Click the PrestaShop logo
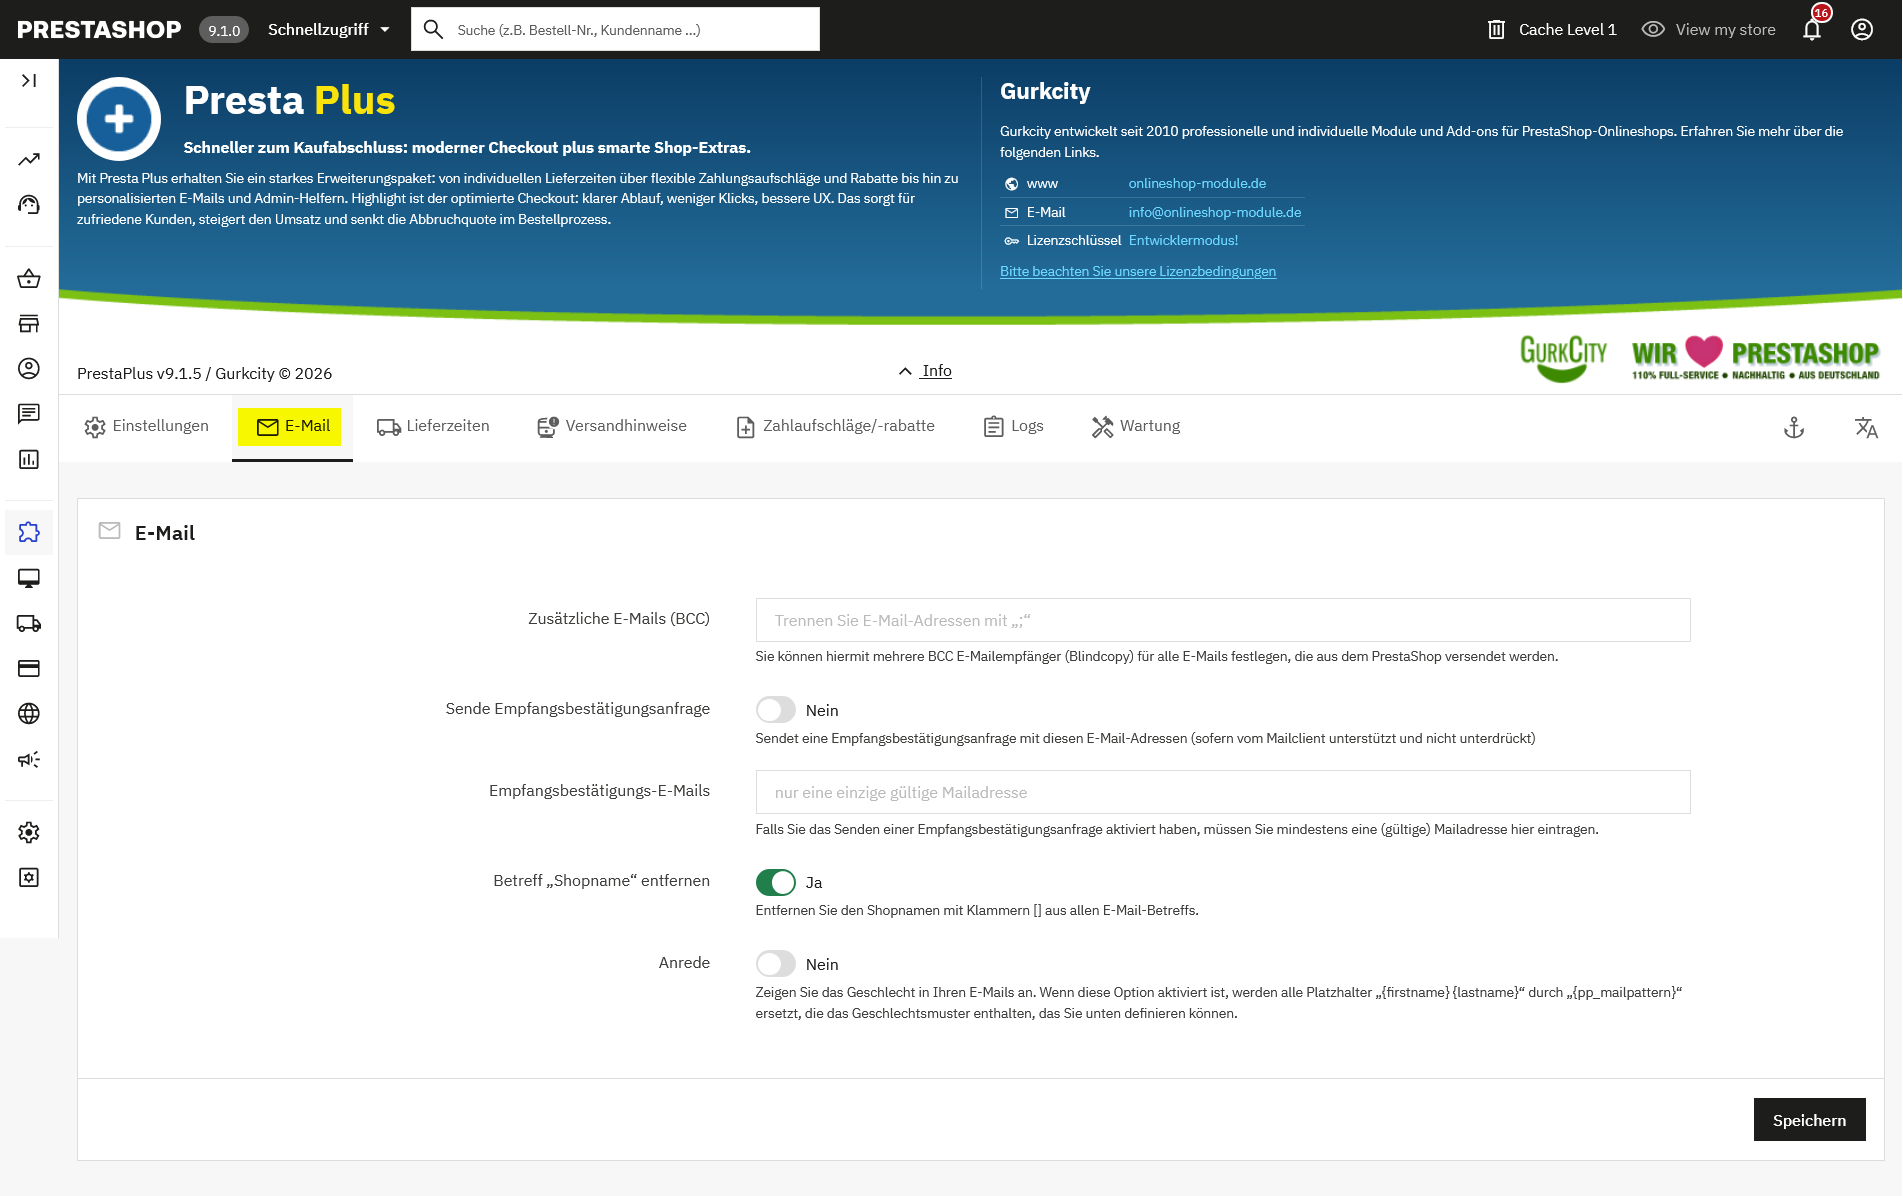The height and width of the screenshot is (1196, 1903). [99, 29]
